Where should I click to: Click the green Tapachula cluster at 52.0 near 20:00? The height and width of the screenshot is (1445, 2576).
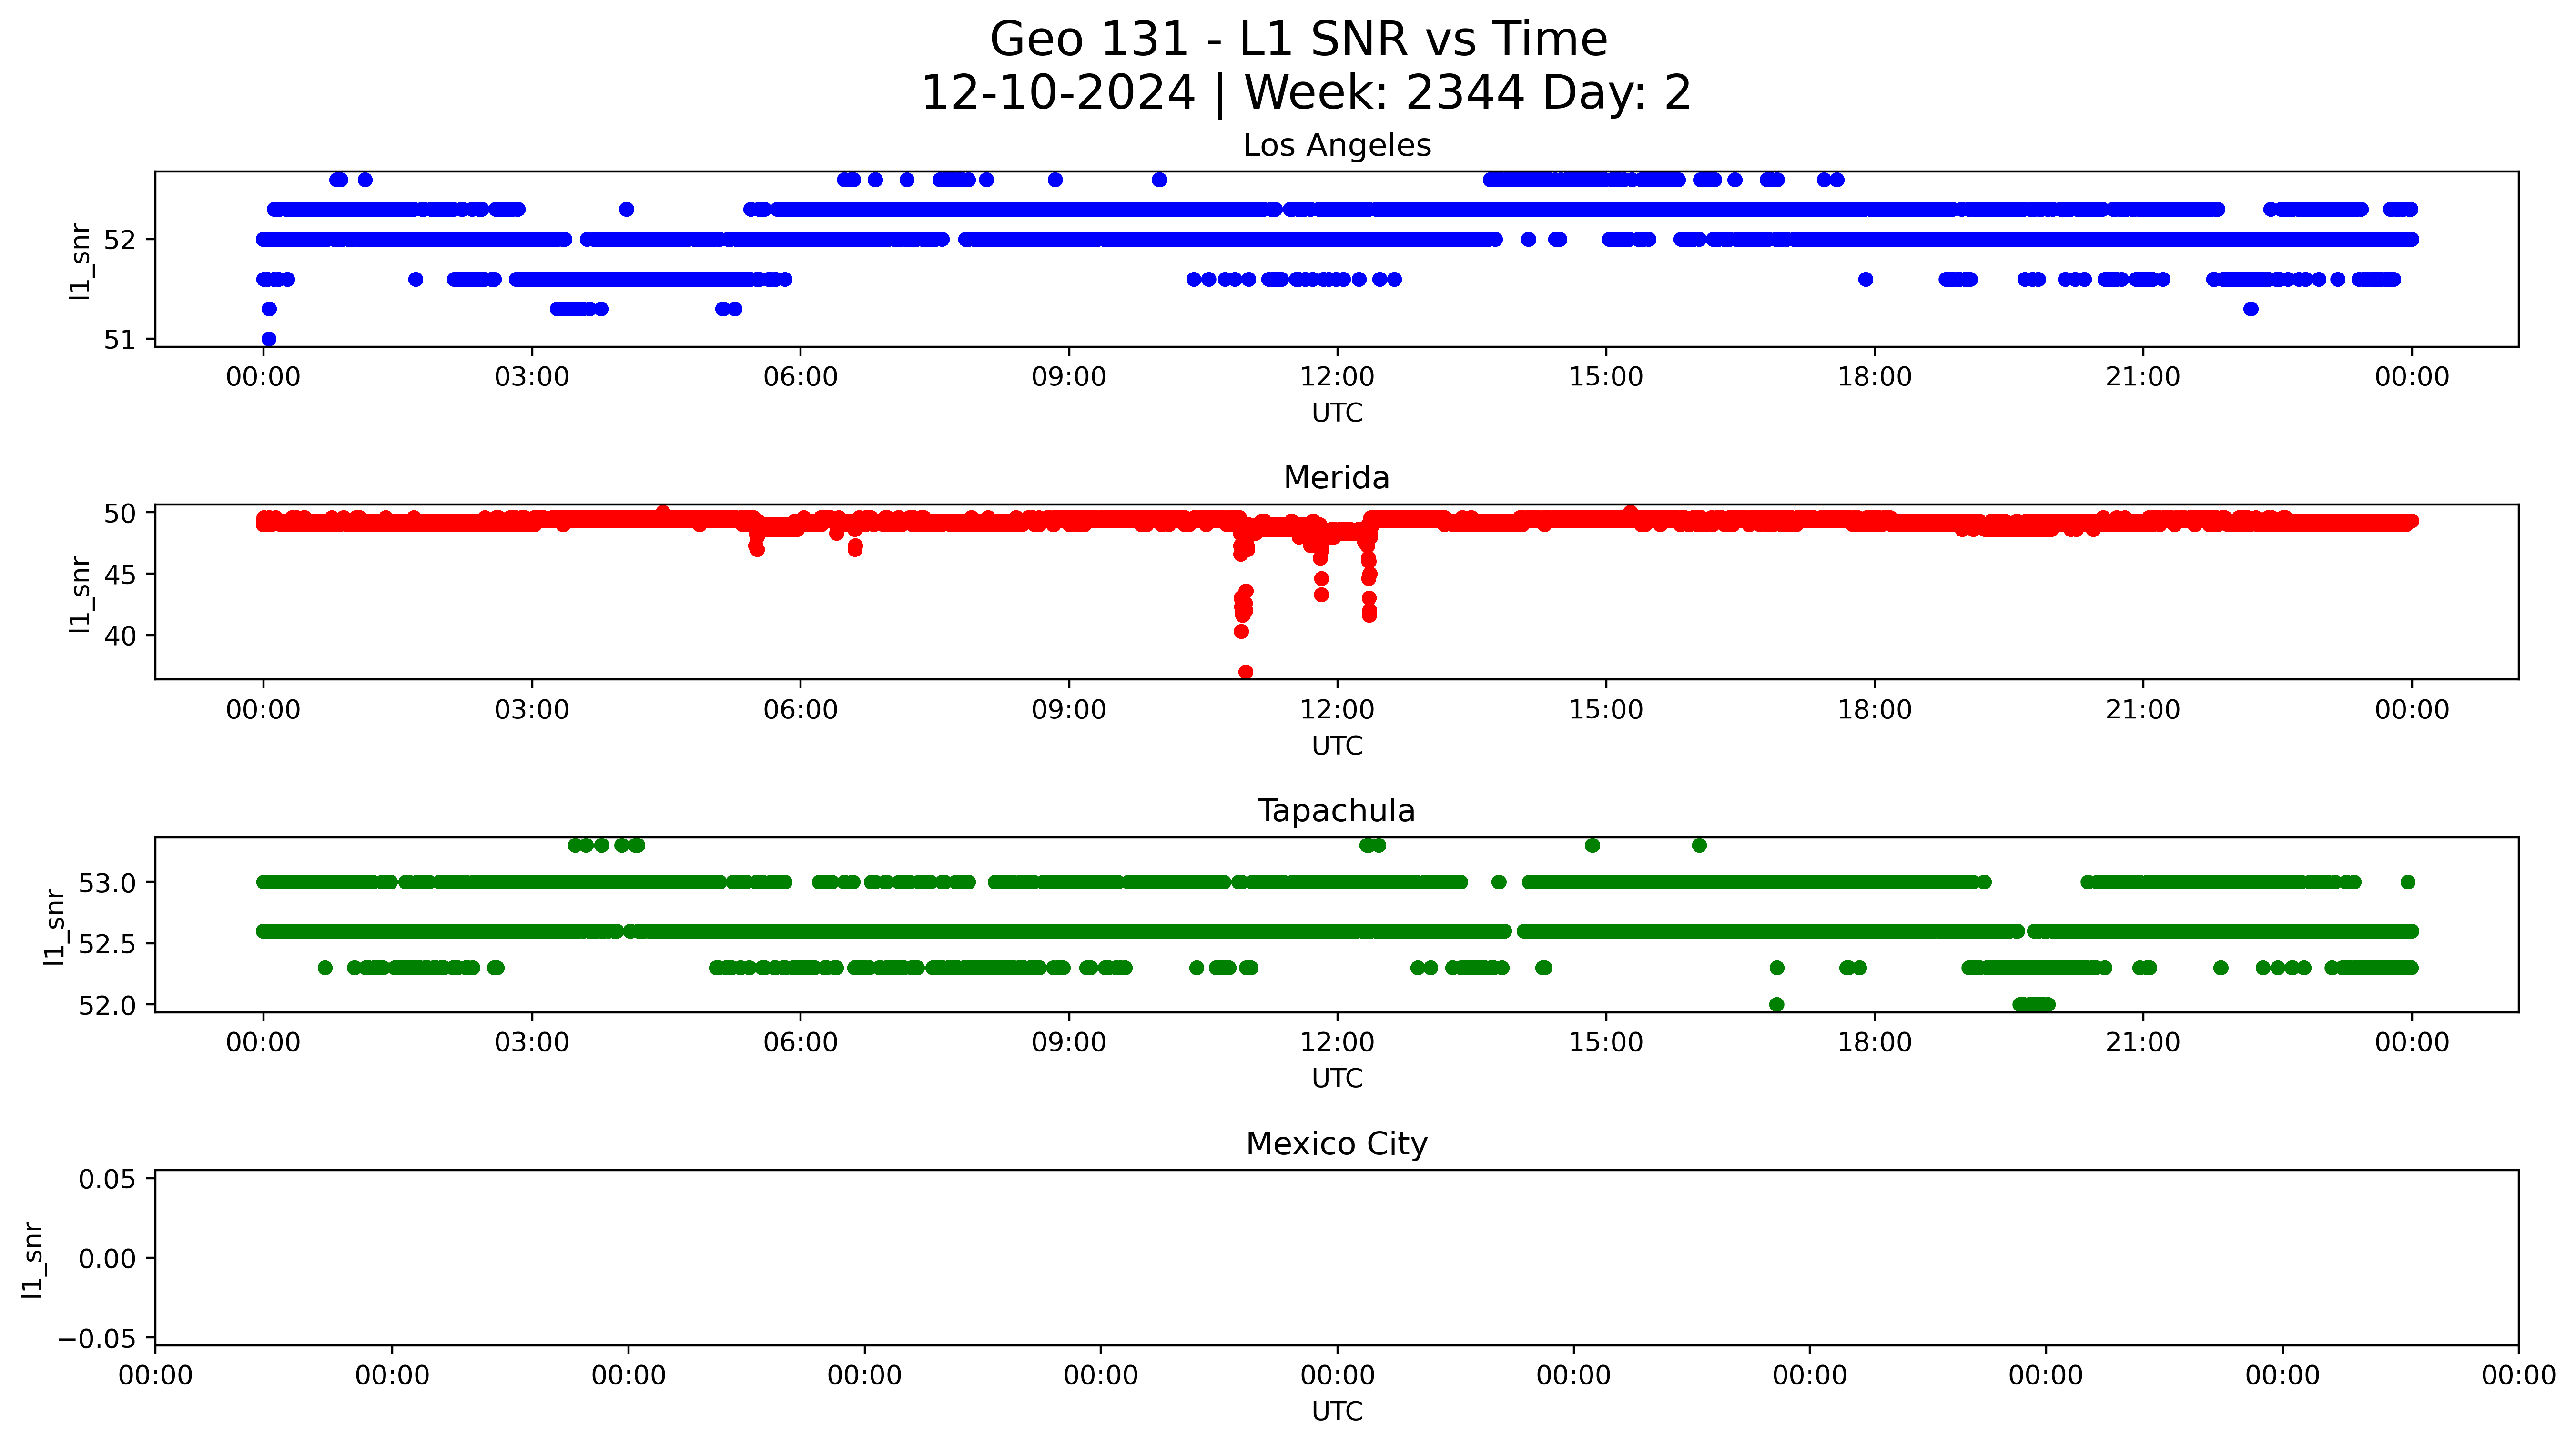(x=2034, y=1004)
